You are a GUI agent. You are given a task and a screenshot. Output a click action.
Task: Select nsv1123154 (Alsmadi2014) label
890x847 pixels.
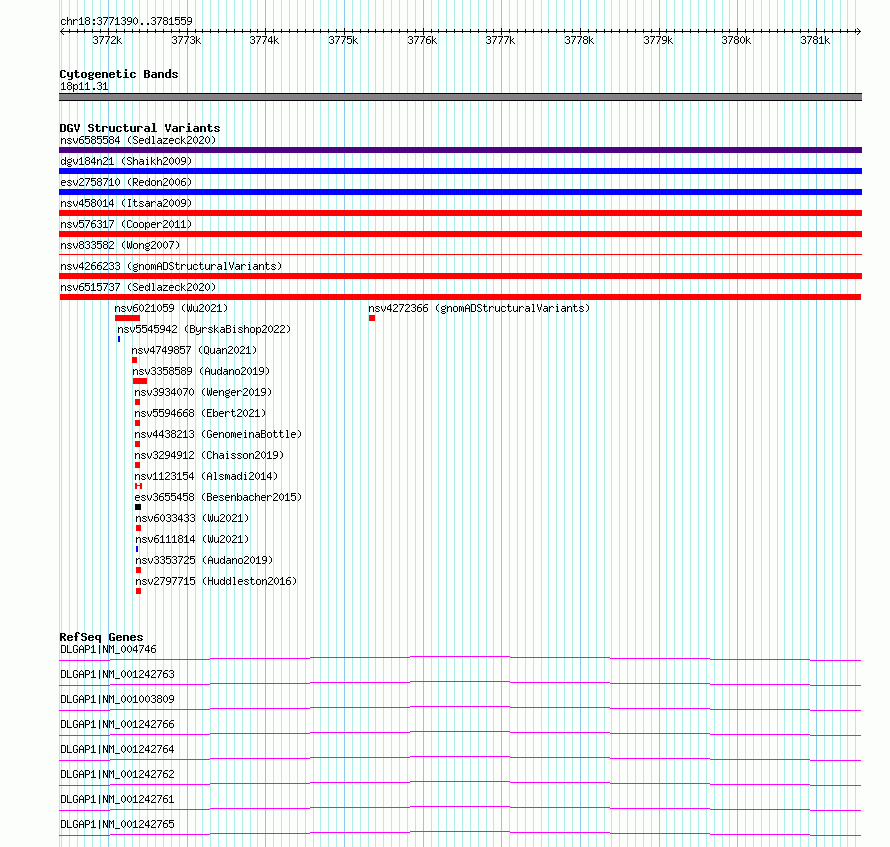coord(206,476)
